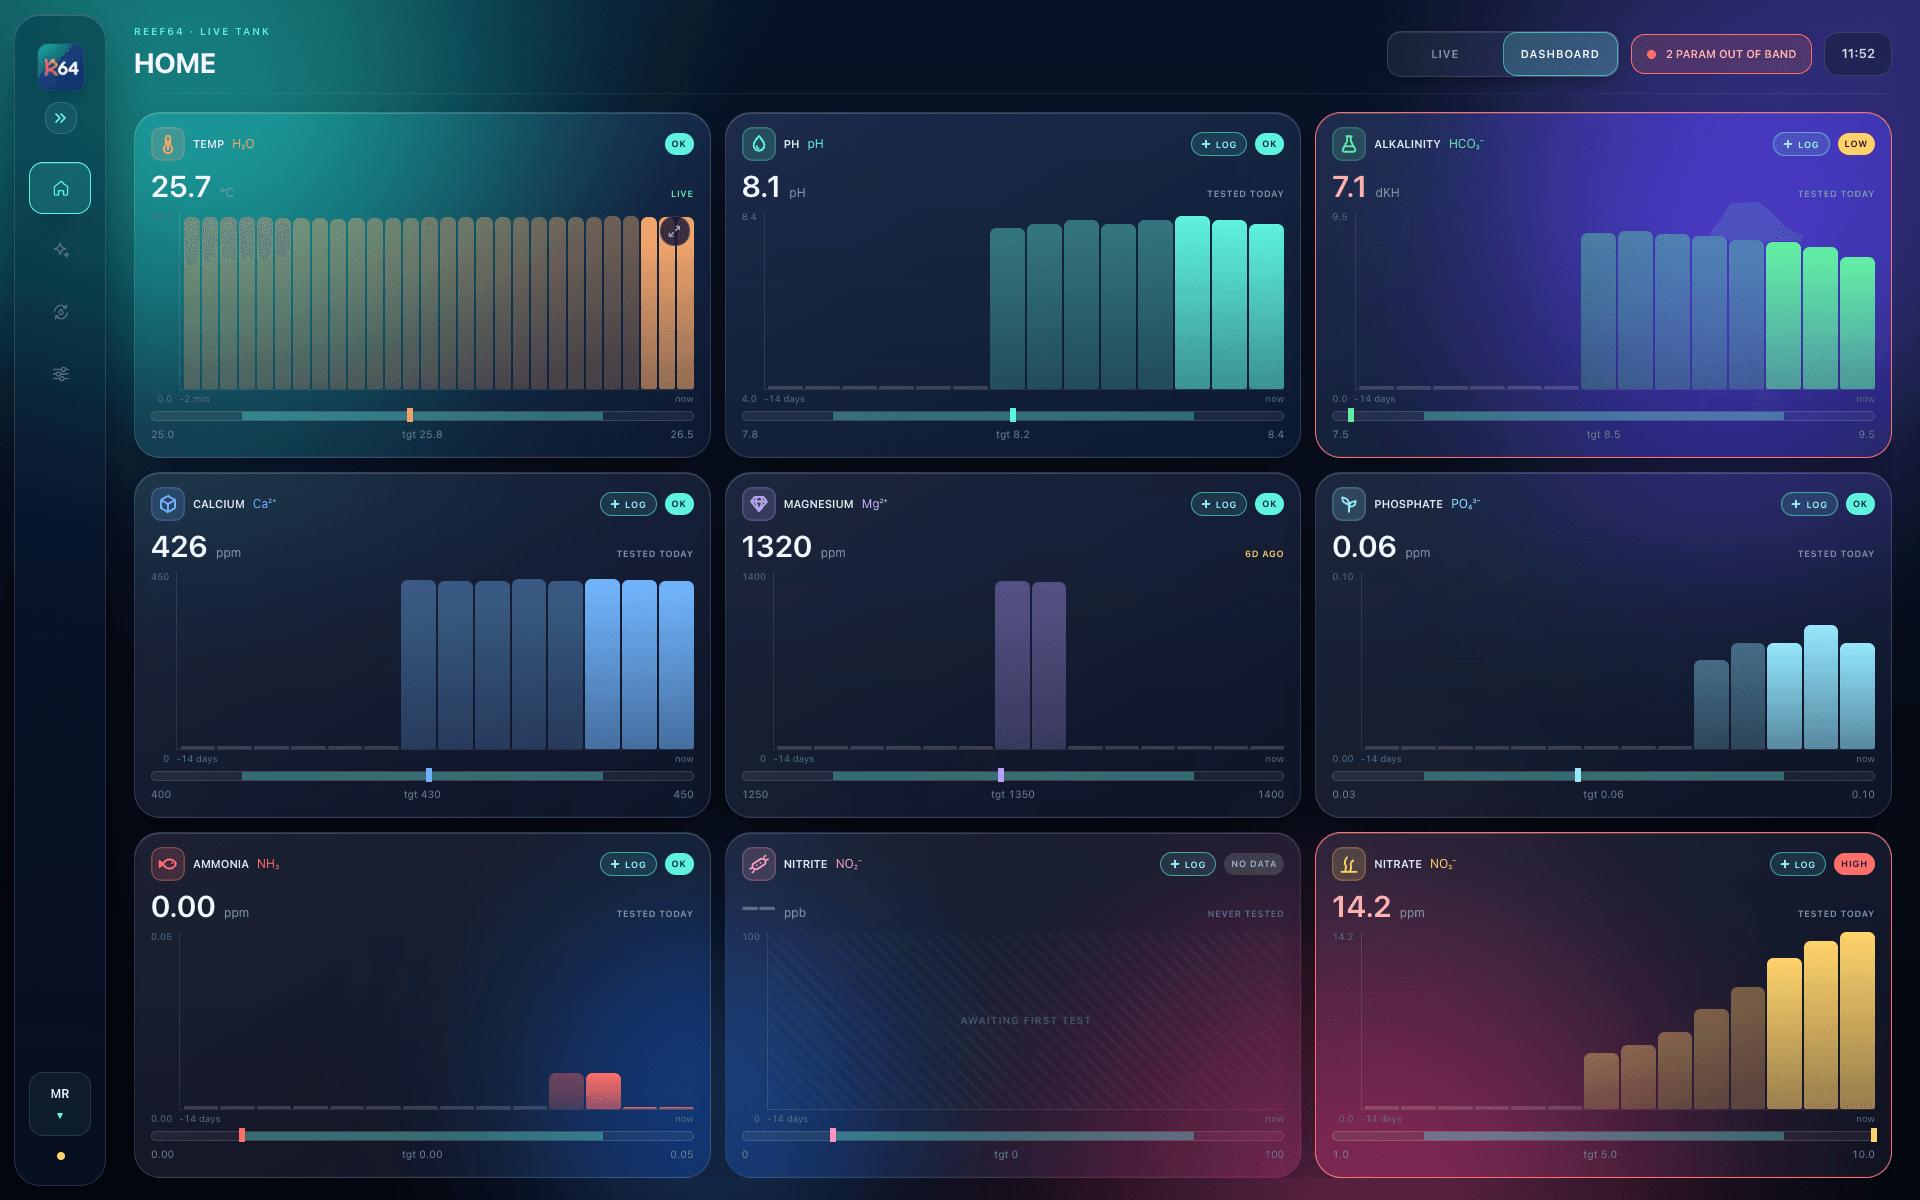Click the yellow status dot below MR
This screenshot has height=1200, width=1920.
(61, 1156)
